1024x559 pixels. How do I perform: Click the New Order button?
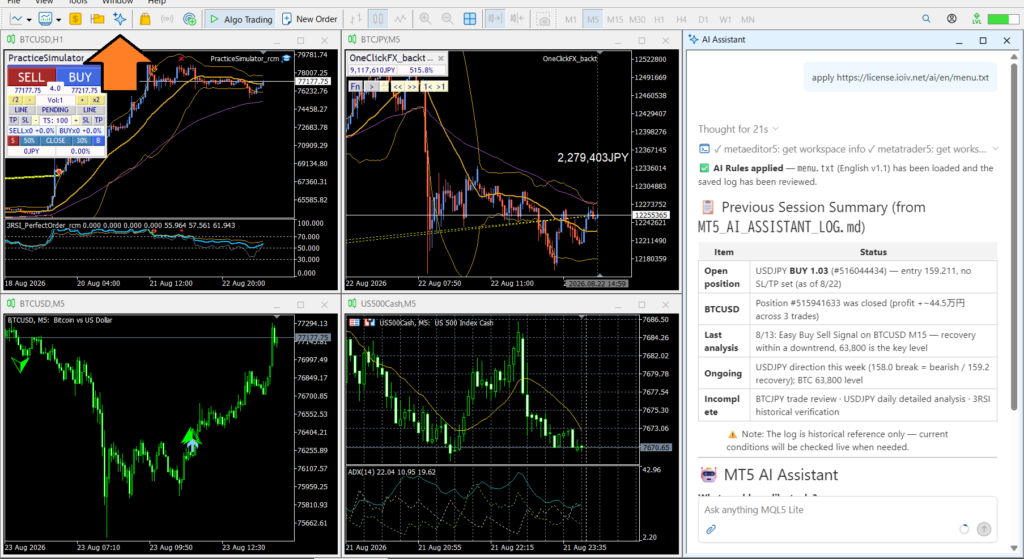point(310,19)
